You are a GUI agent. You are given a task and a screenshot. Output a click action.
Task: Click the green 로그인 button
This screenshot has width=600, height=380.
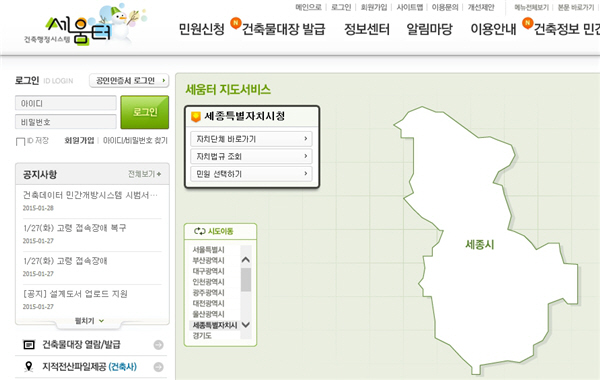[x=145, y=112]
